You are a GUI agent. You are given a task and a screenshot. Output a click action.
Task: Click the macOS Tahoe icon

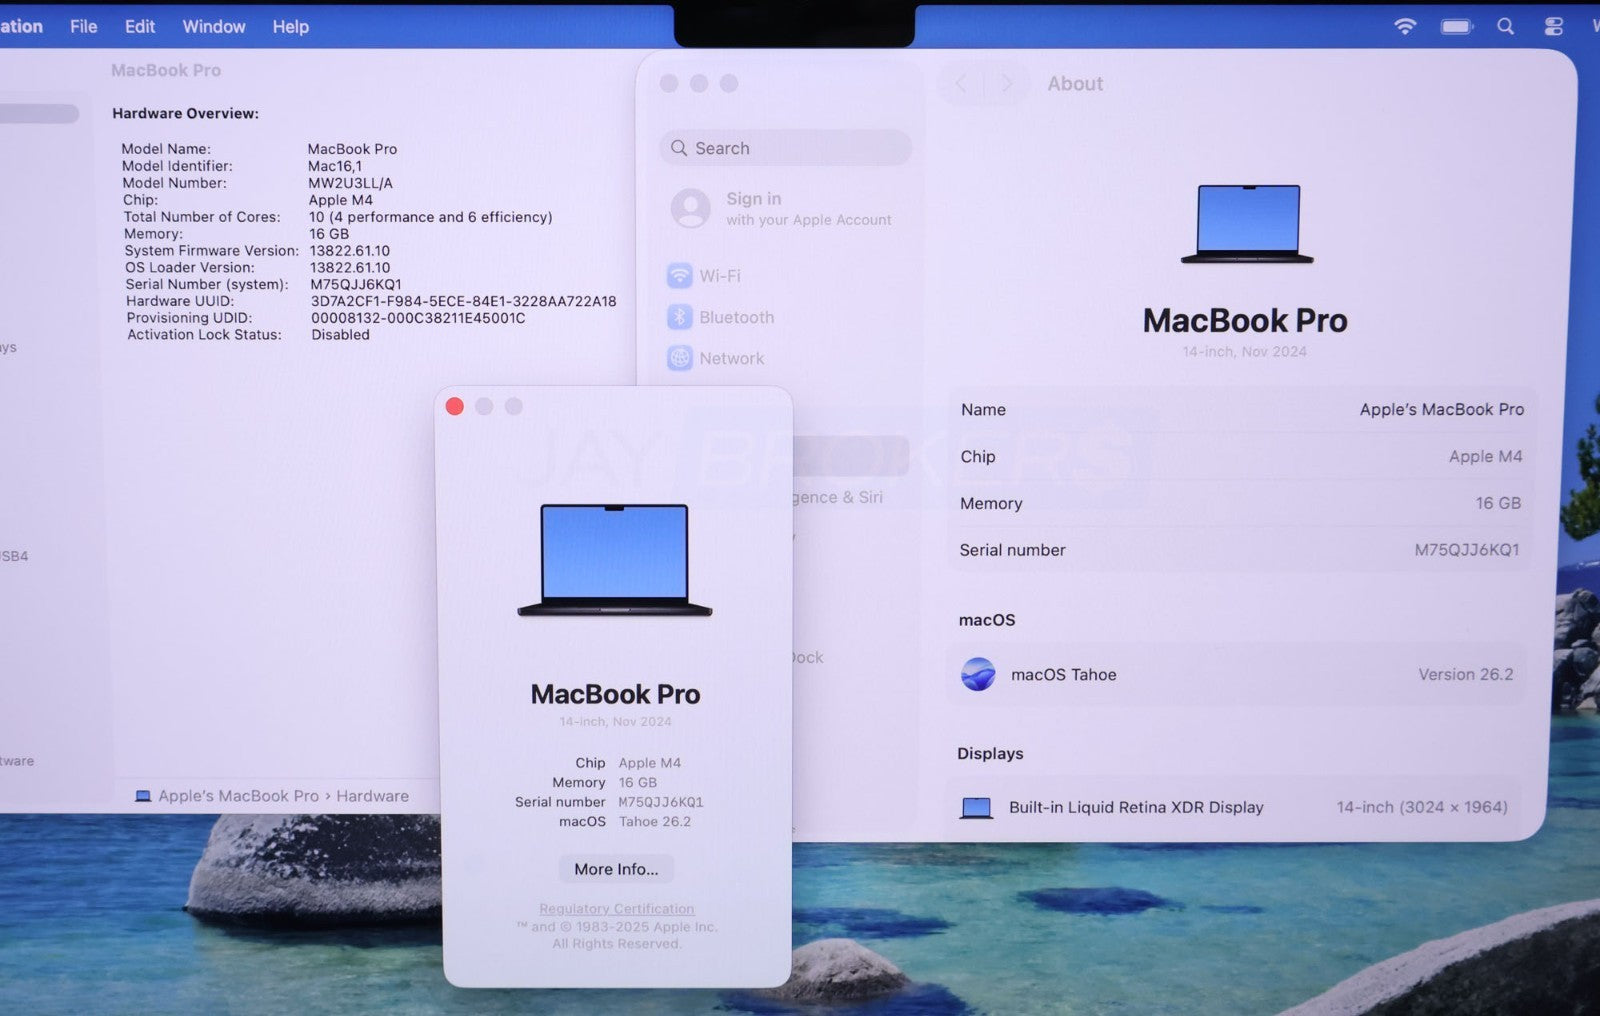click(978, 674)
